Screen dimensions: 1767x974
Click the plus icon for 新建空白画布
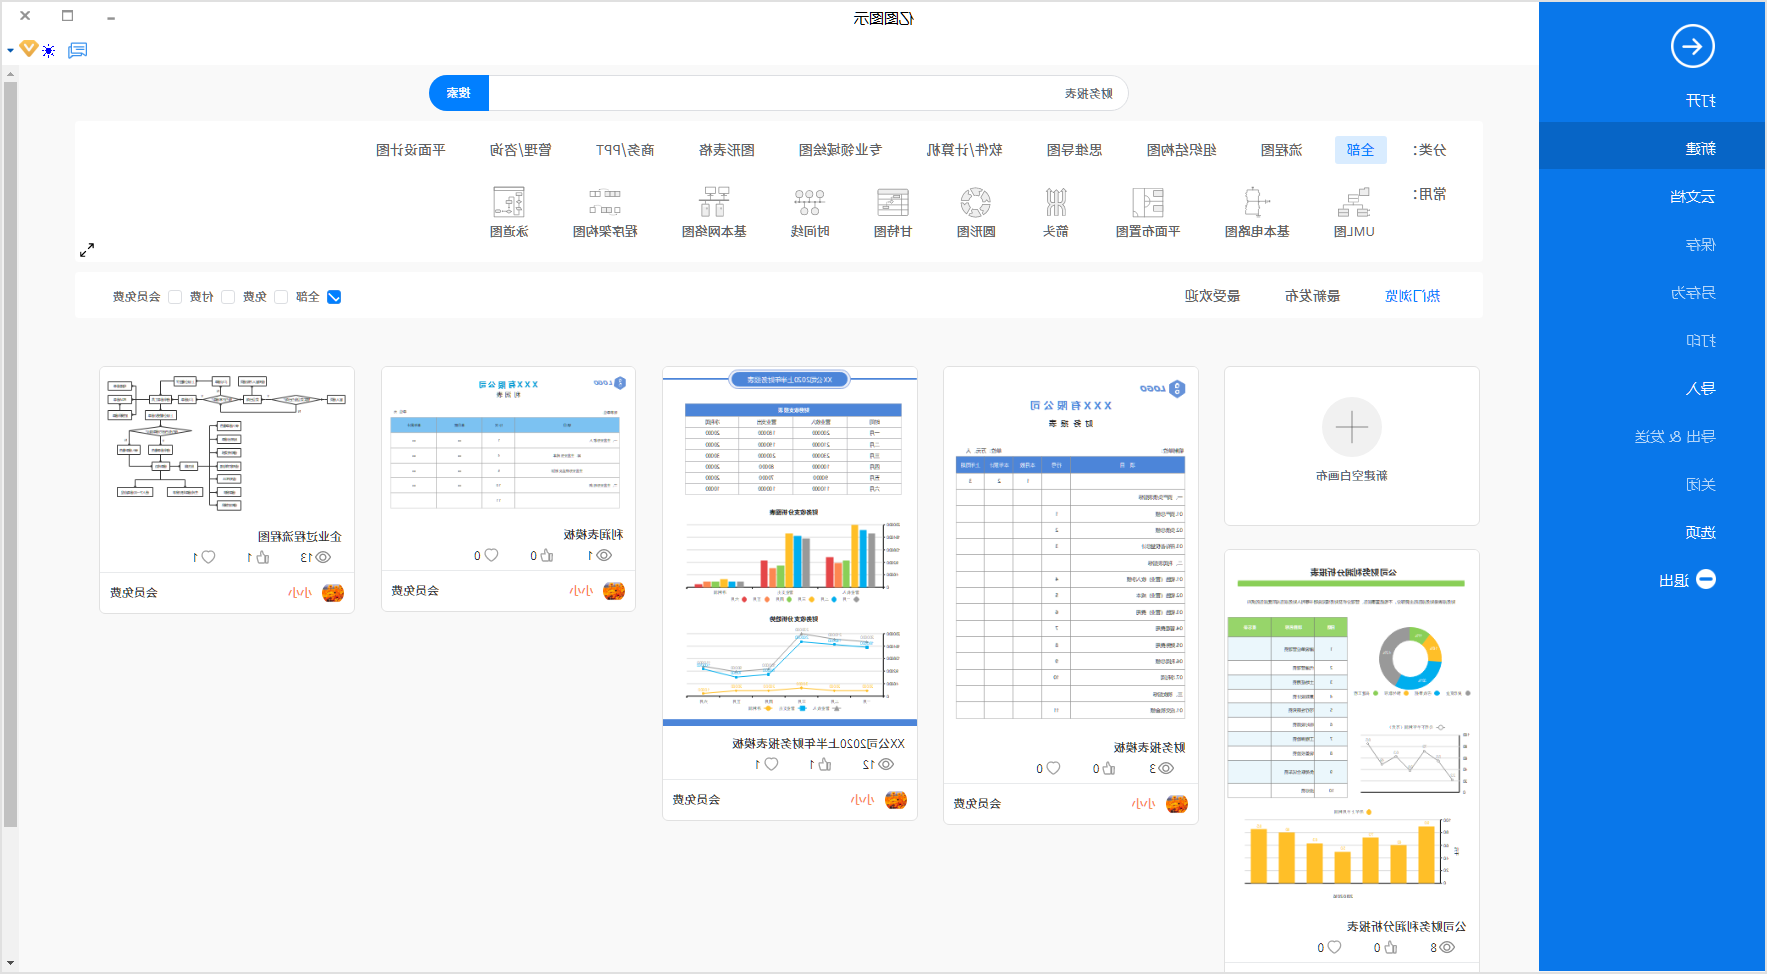point(1352,428)
